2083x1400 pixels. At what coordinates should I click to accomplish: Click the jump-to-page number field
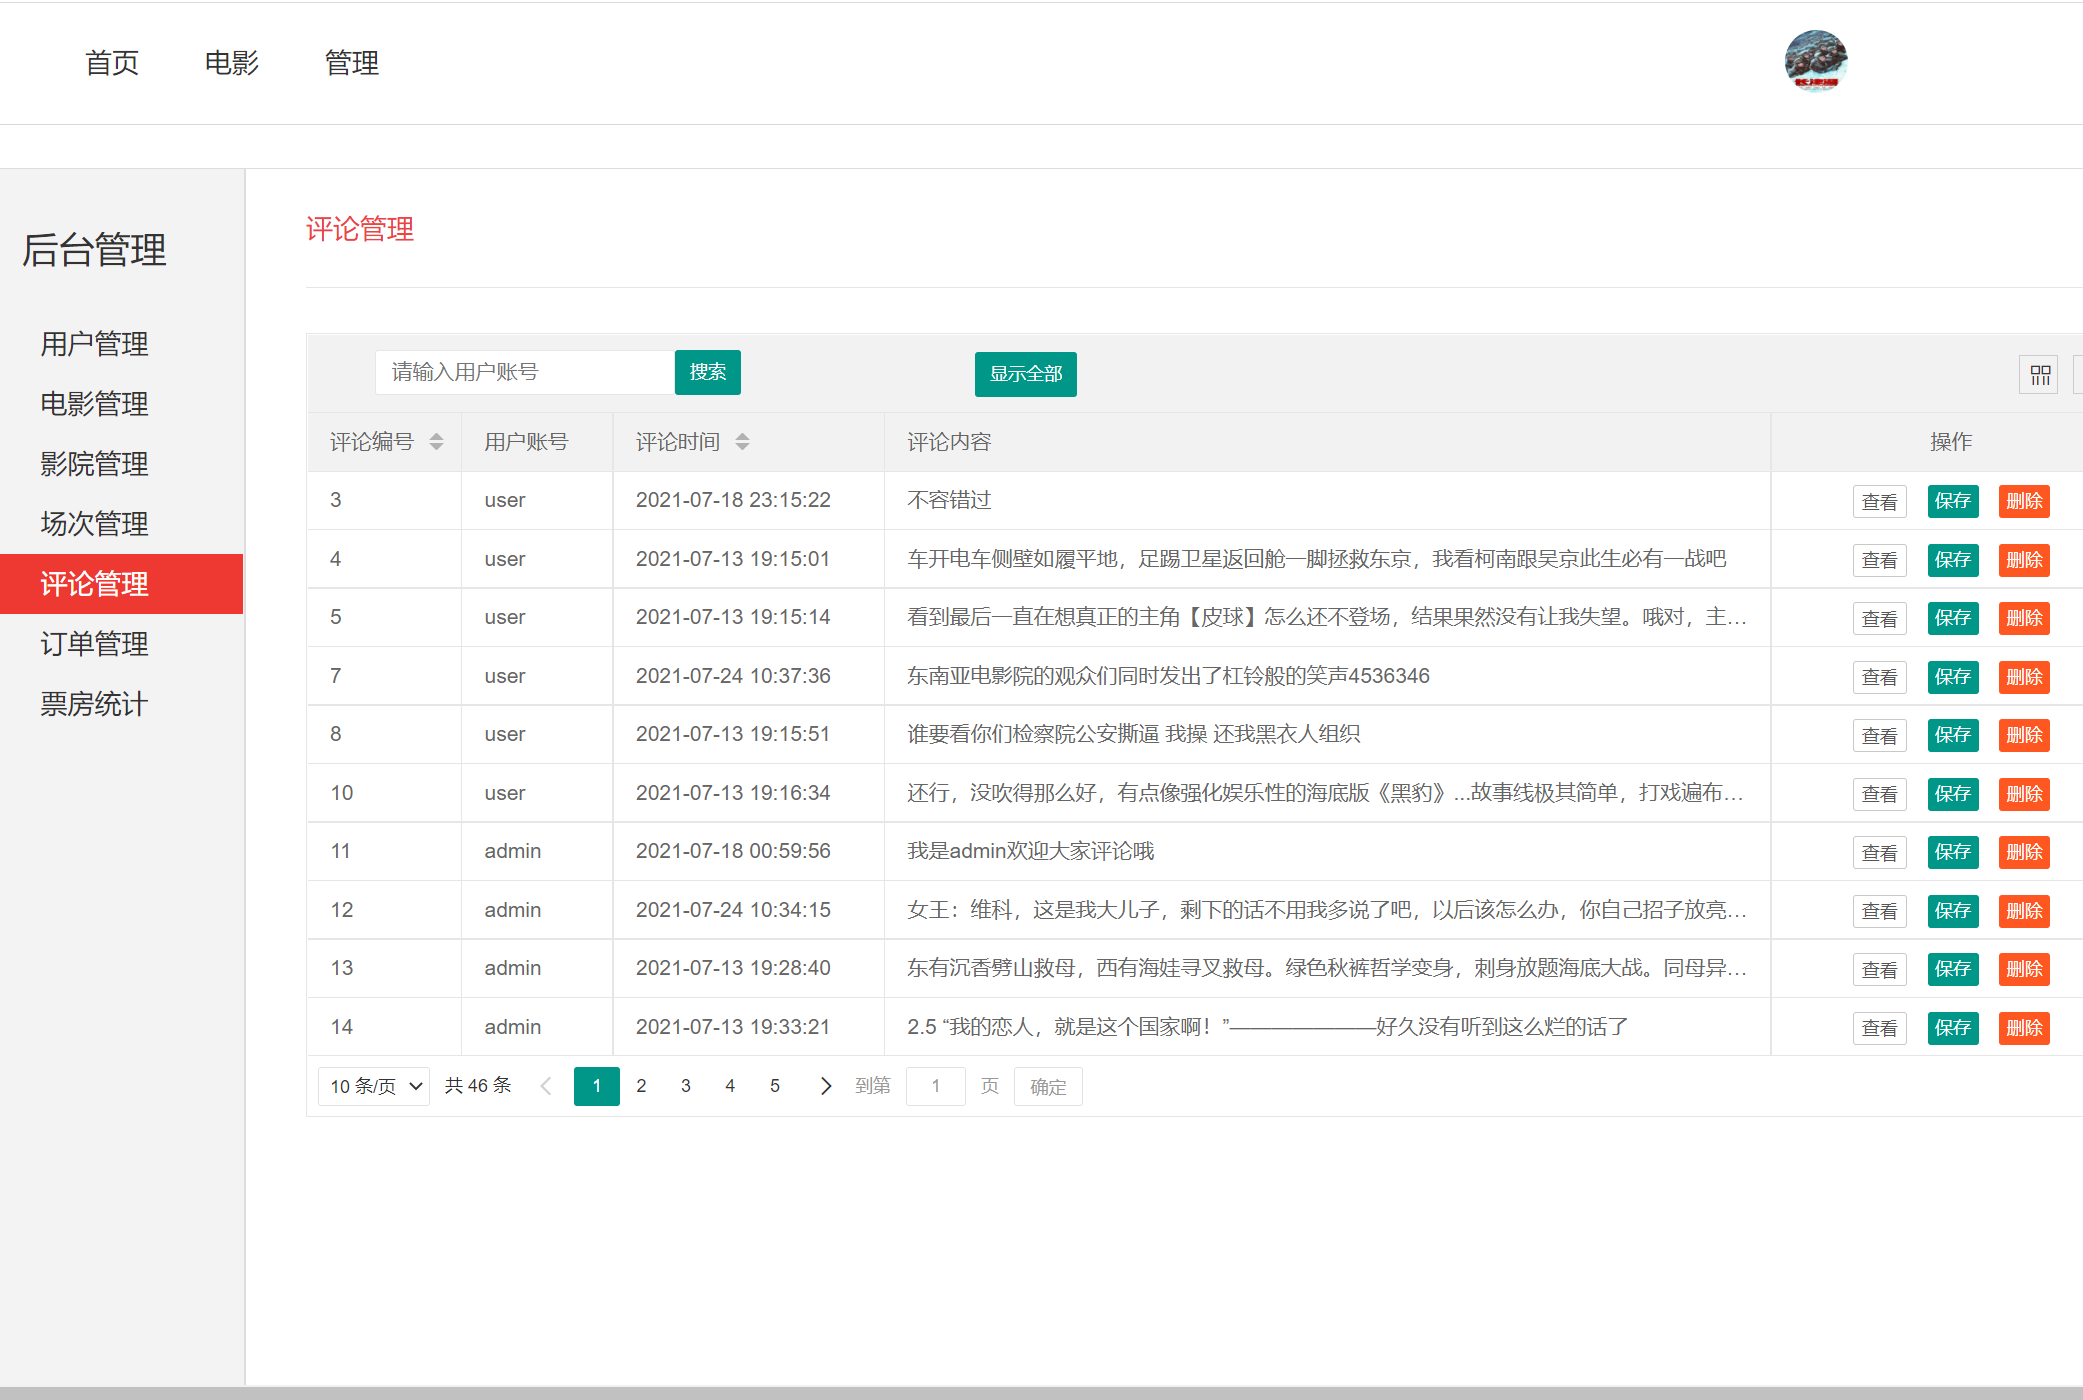point(935,1086)
